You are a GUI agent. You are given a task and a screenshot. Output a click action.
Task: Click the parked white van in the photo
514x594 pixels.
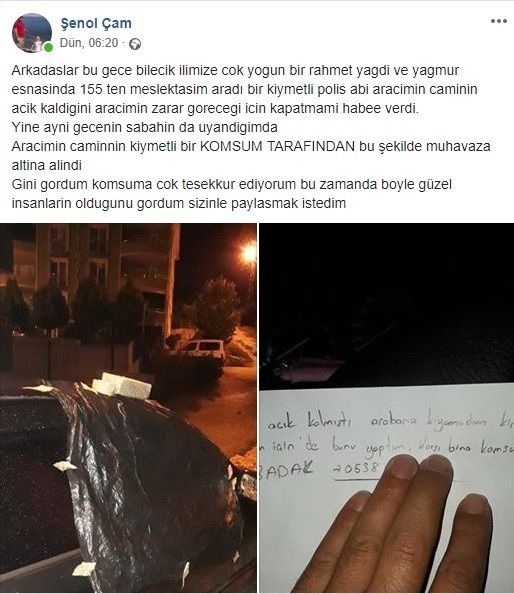click(203, 350)
